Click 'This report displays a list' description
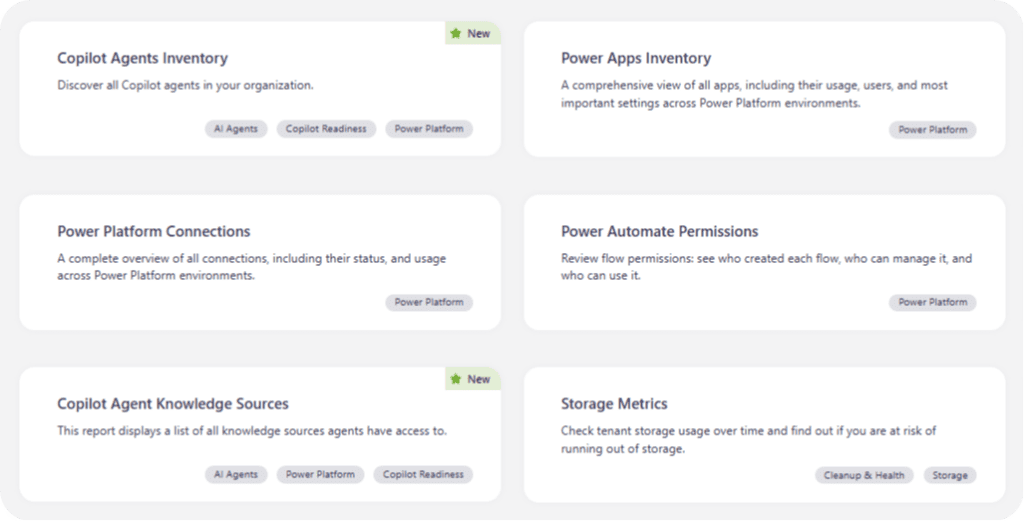The image size is (1024, 521). coord(252,431)
